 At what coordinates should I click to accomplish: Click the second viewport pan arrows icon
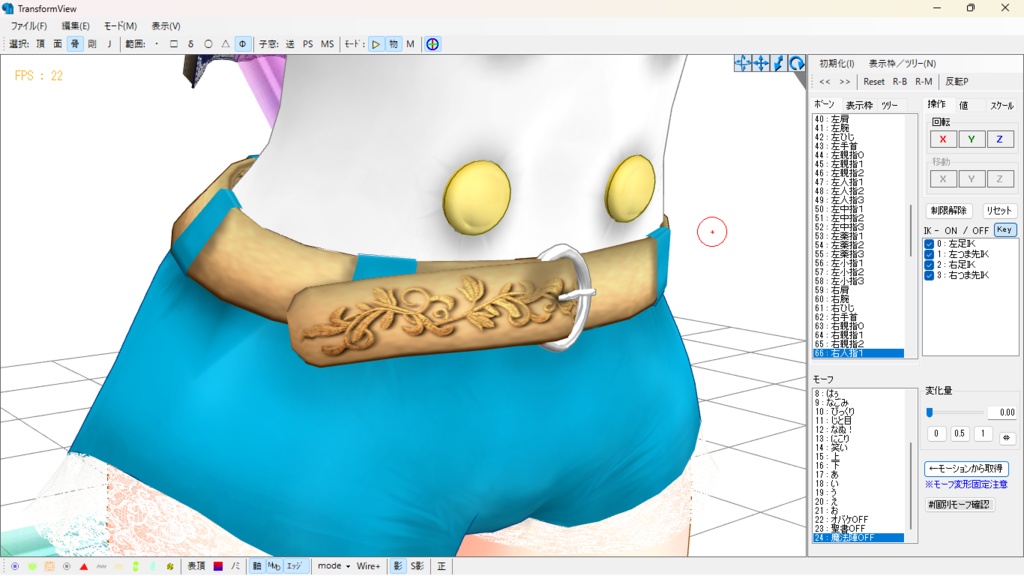pyautogui.click(x=761, y=63)
